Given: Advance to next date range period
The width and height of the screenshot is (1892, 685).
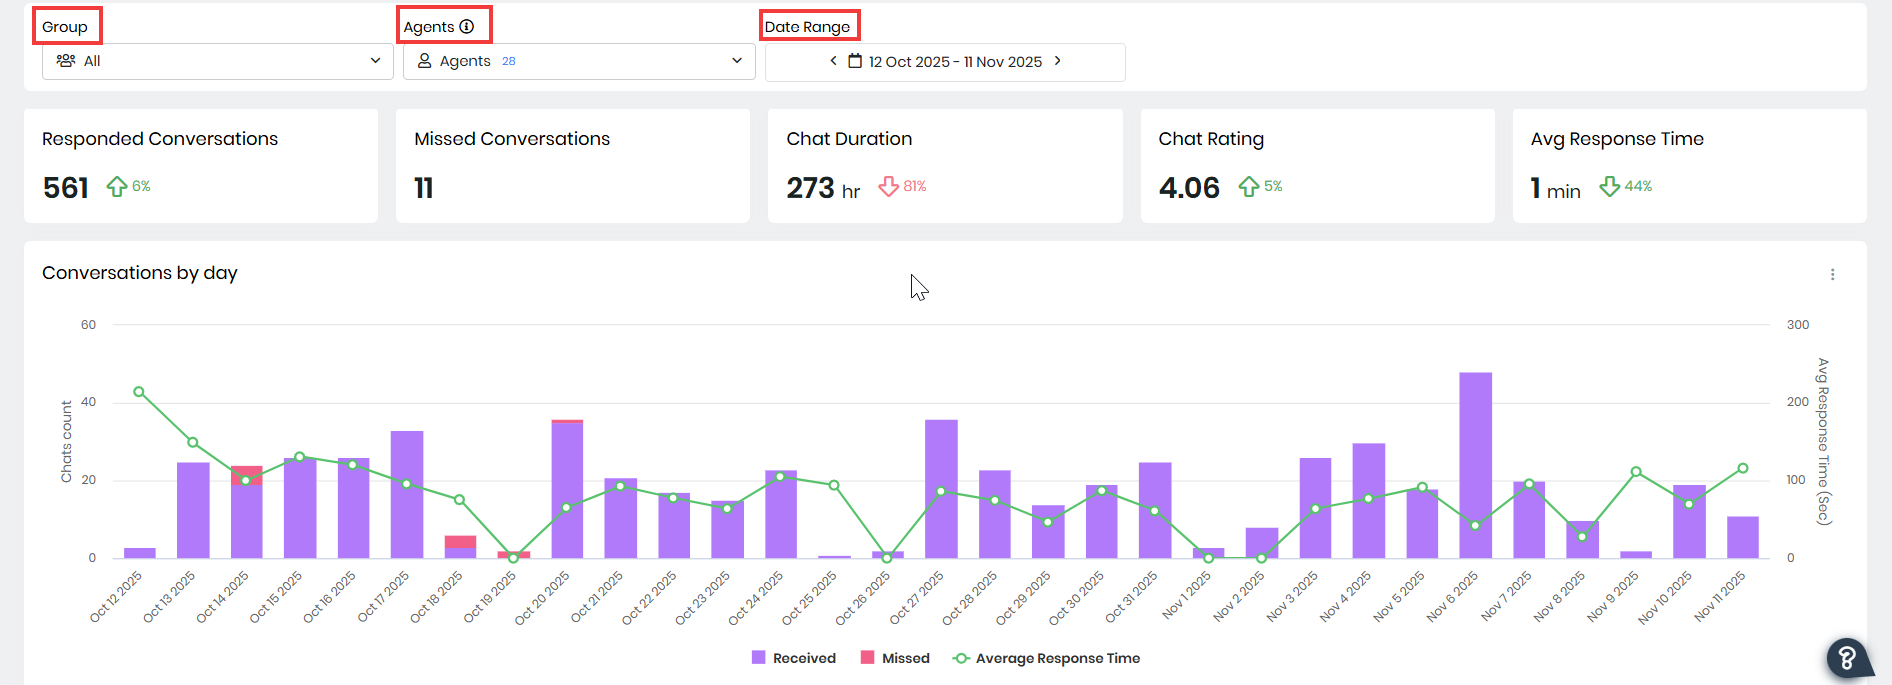Looking at the screenshot, I should pos(1058,61).
